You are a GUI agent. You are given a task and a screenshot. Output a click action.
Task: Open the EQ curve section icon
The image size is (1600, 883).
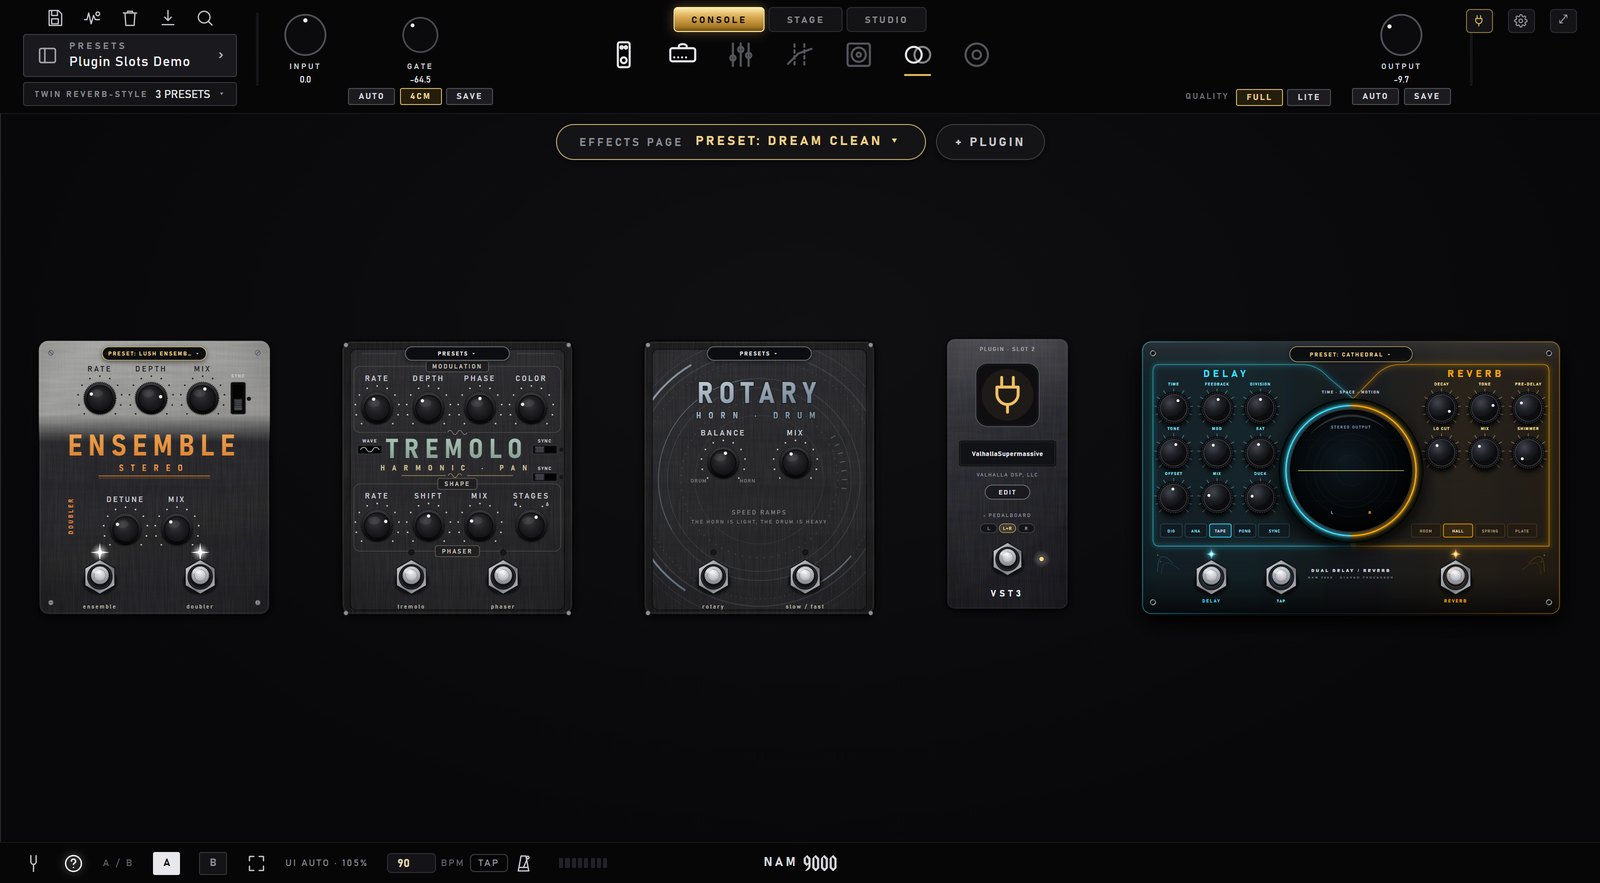pyautogui.click(x=799, y=55)
